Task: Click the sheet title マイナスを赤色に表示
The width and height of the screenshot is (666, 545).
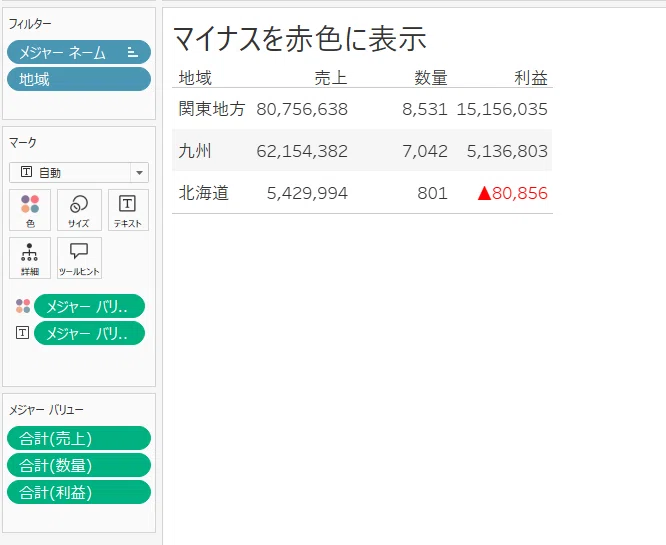Action: tap(299, 38)
